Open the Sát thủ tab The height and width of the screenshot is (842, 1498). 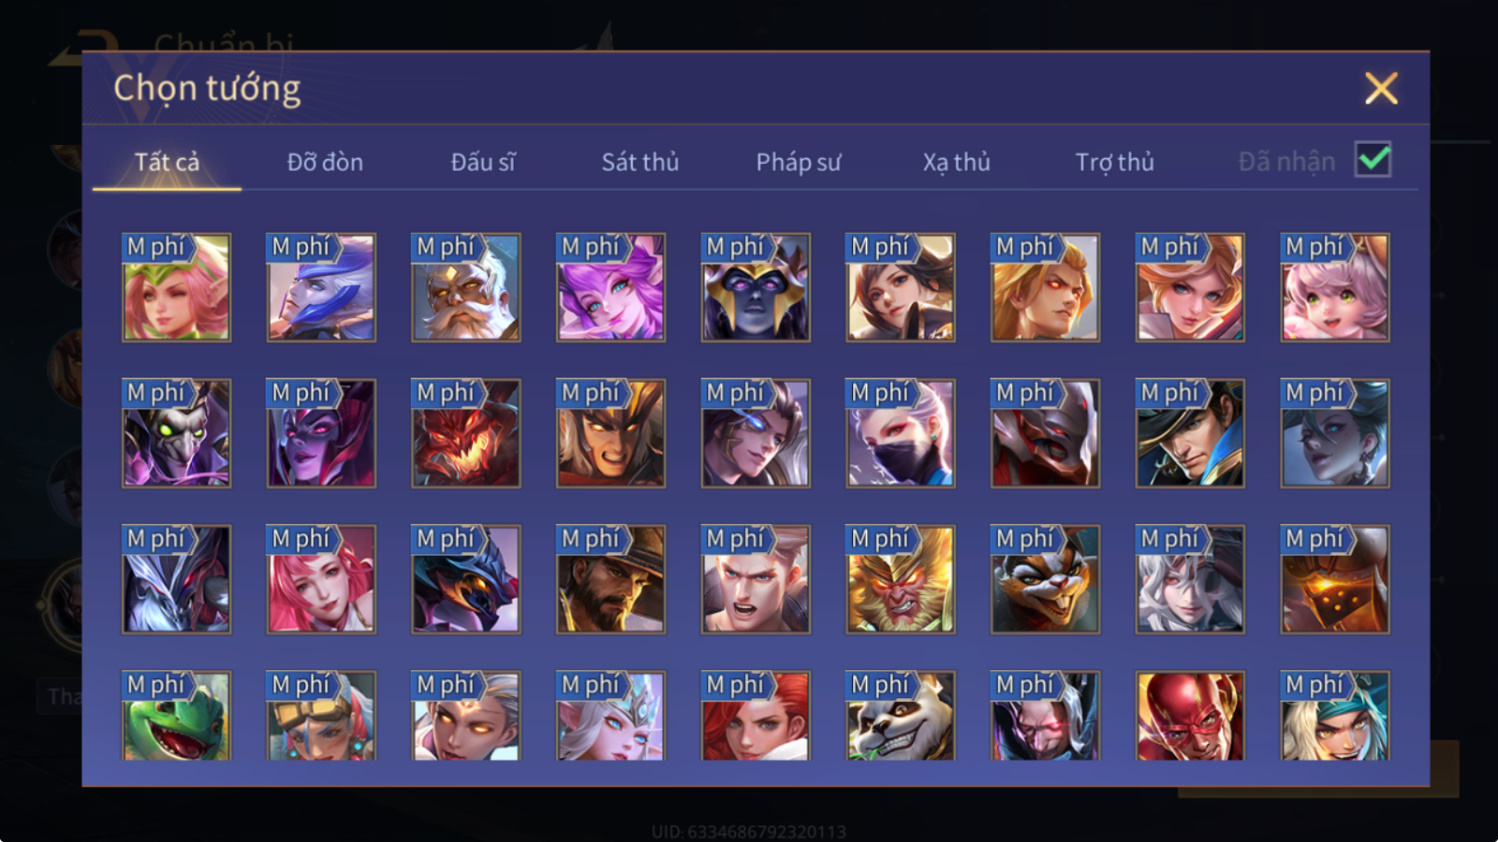(x=640, y=162)
